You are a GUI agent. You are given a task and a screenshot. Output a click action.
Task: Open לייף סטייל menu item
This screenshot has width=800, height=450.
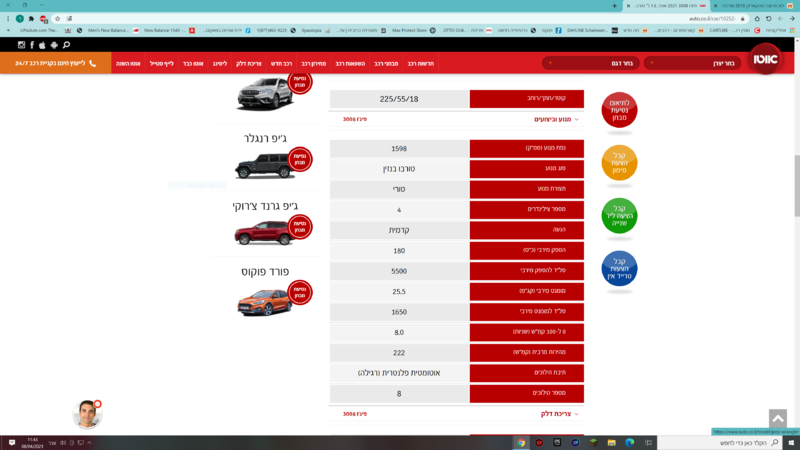click(162, 63)
